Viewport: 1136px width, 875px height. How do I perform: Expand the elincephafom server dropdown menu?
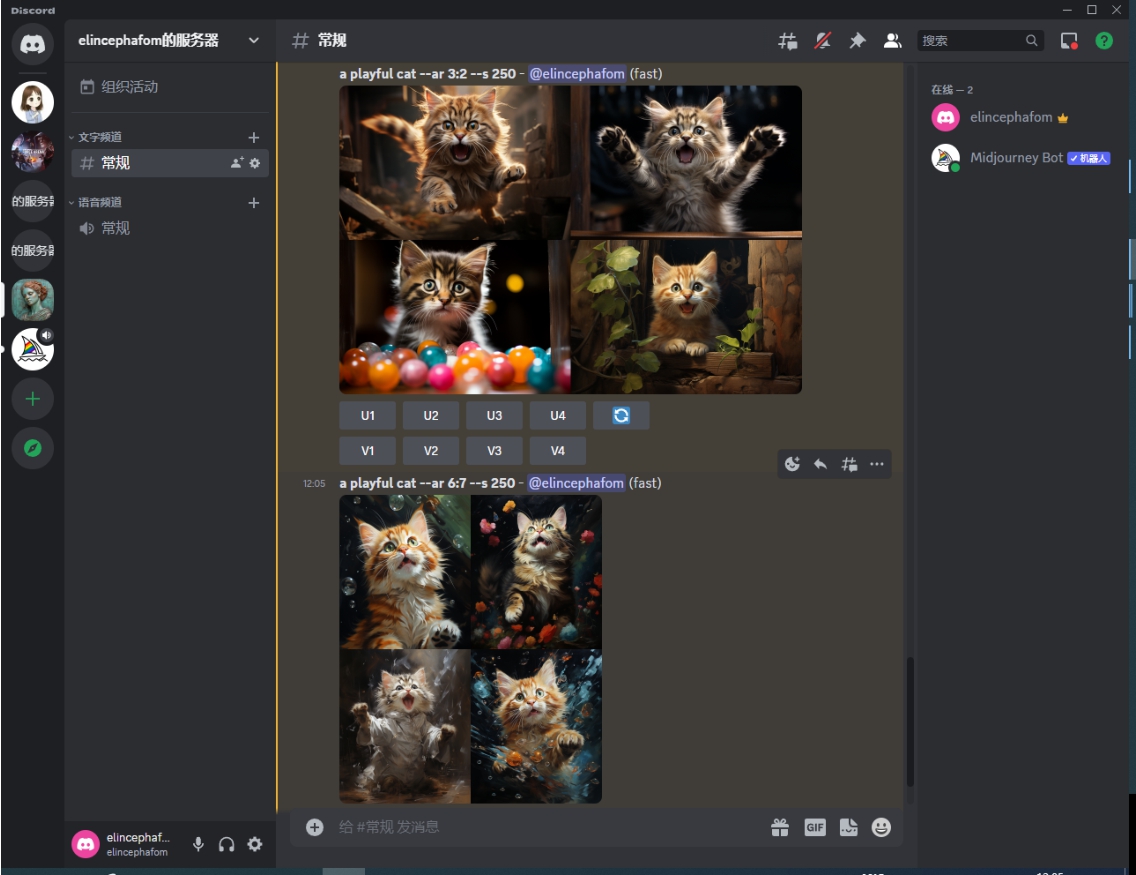253,41
